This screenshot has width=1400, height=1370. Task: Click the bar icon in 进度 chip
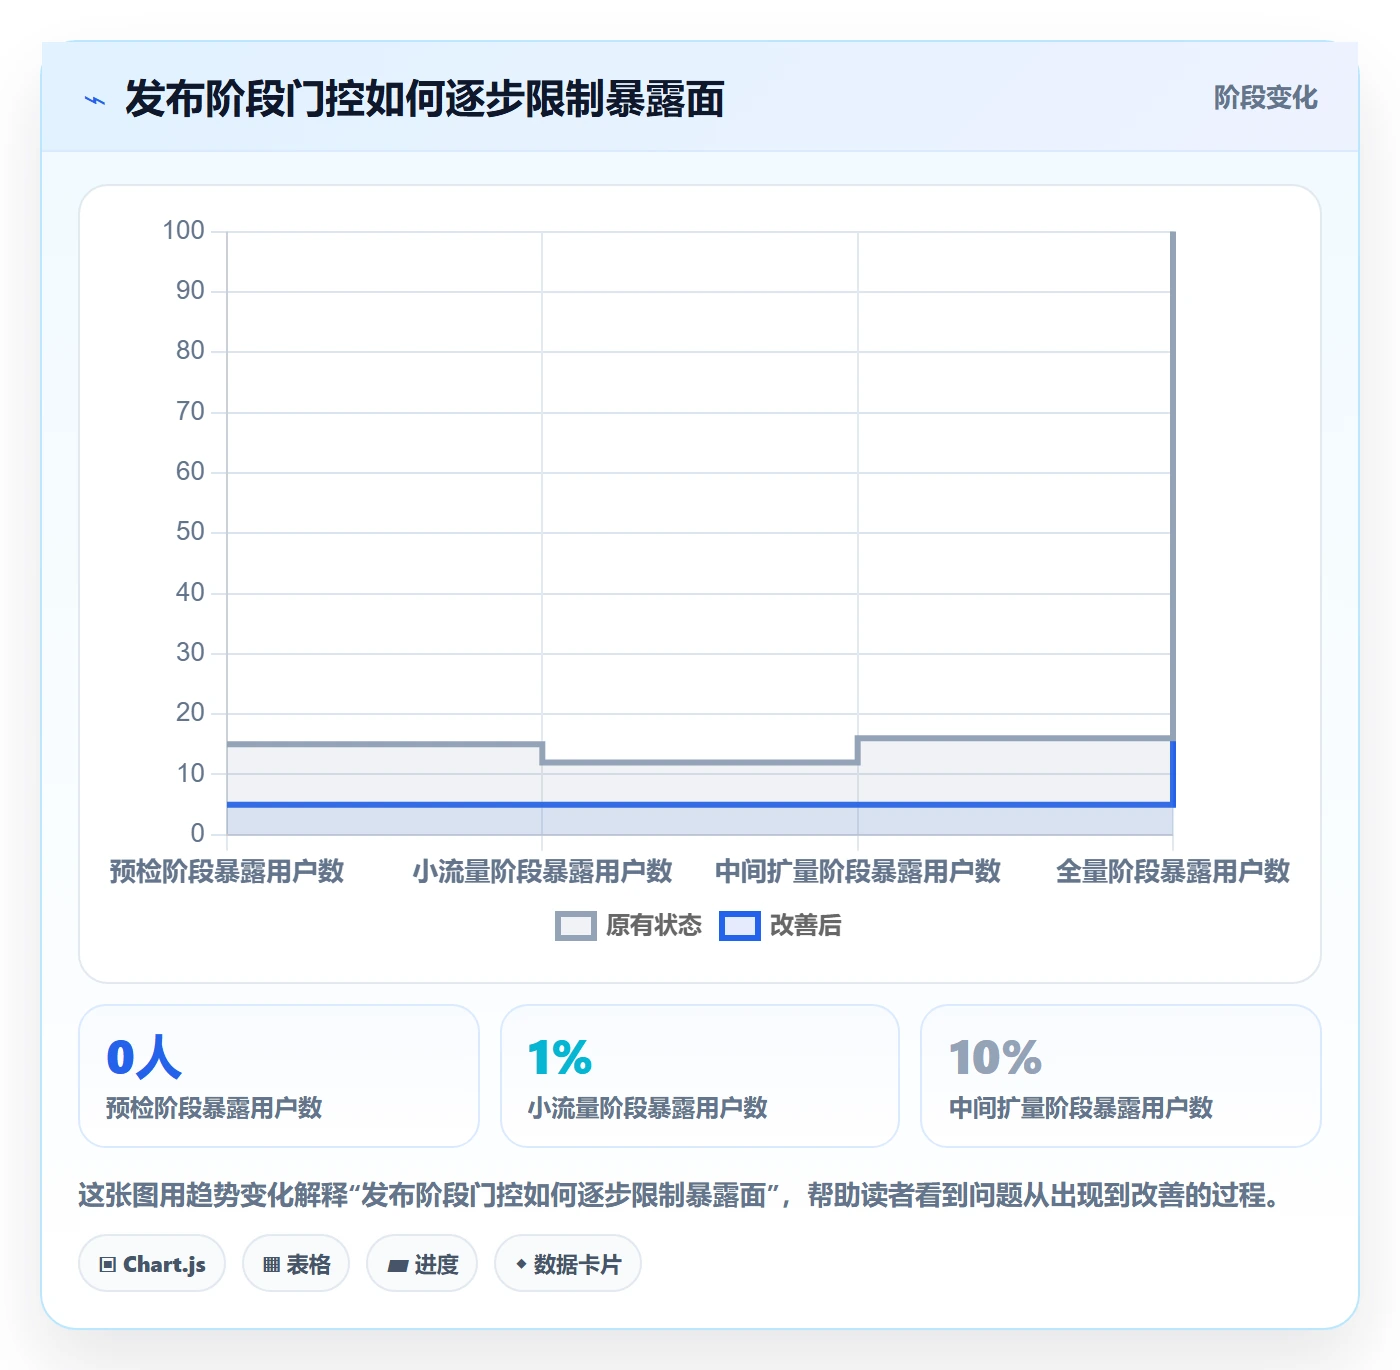pyautogui.click(x=397, y=1266)
